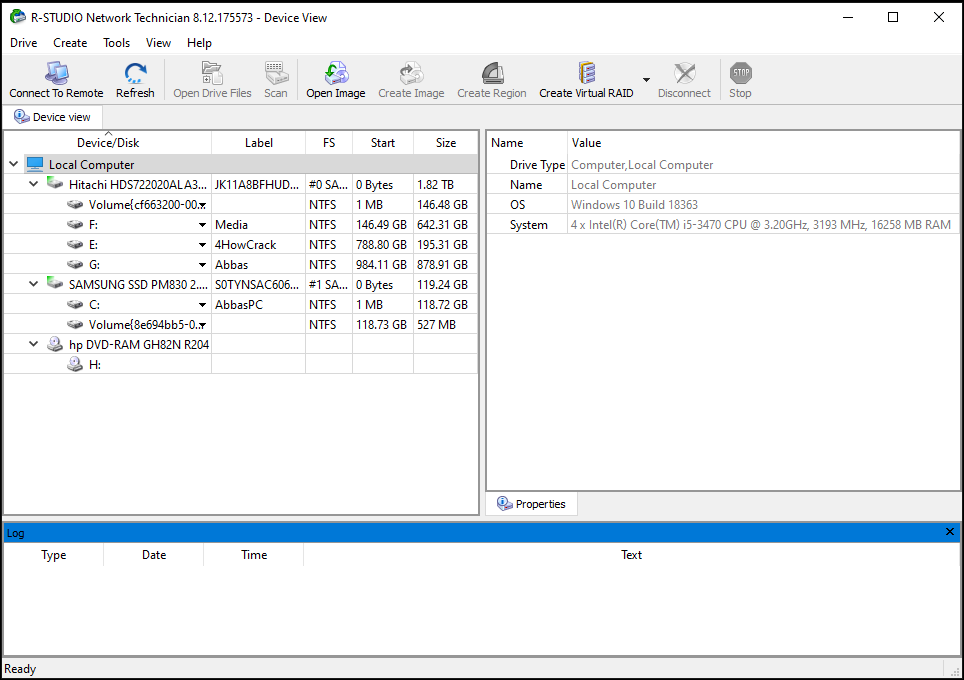This screenshot has height=680, width=964.
Task: Click the Scan toolbar icon
Action: tap(276, 73)
